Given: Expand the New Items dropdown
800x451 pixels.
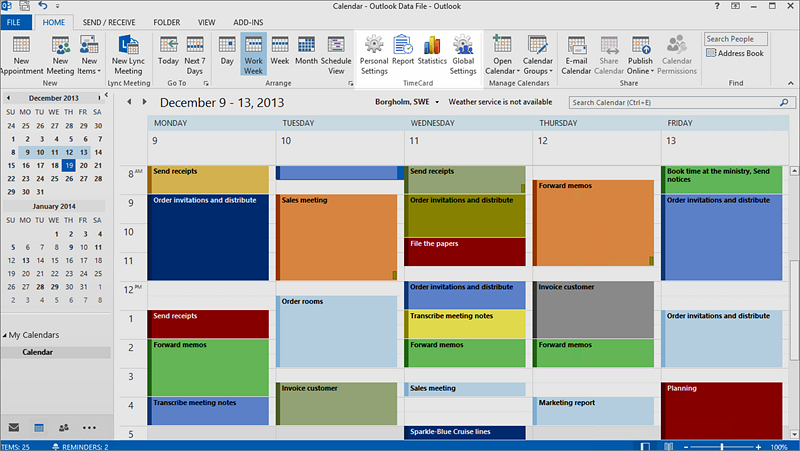Looking at the screenshot, I should [90, 54].
